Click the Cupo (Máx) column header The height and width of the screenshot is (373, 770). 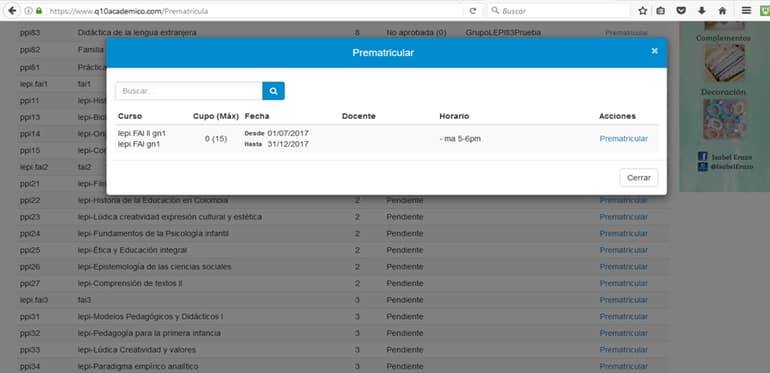coord(216,116)
